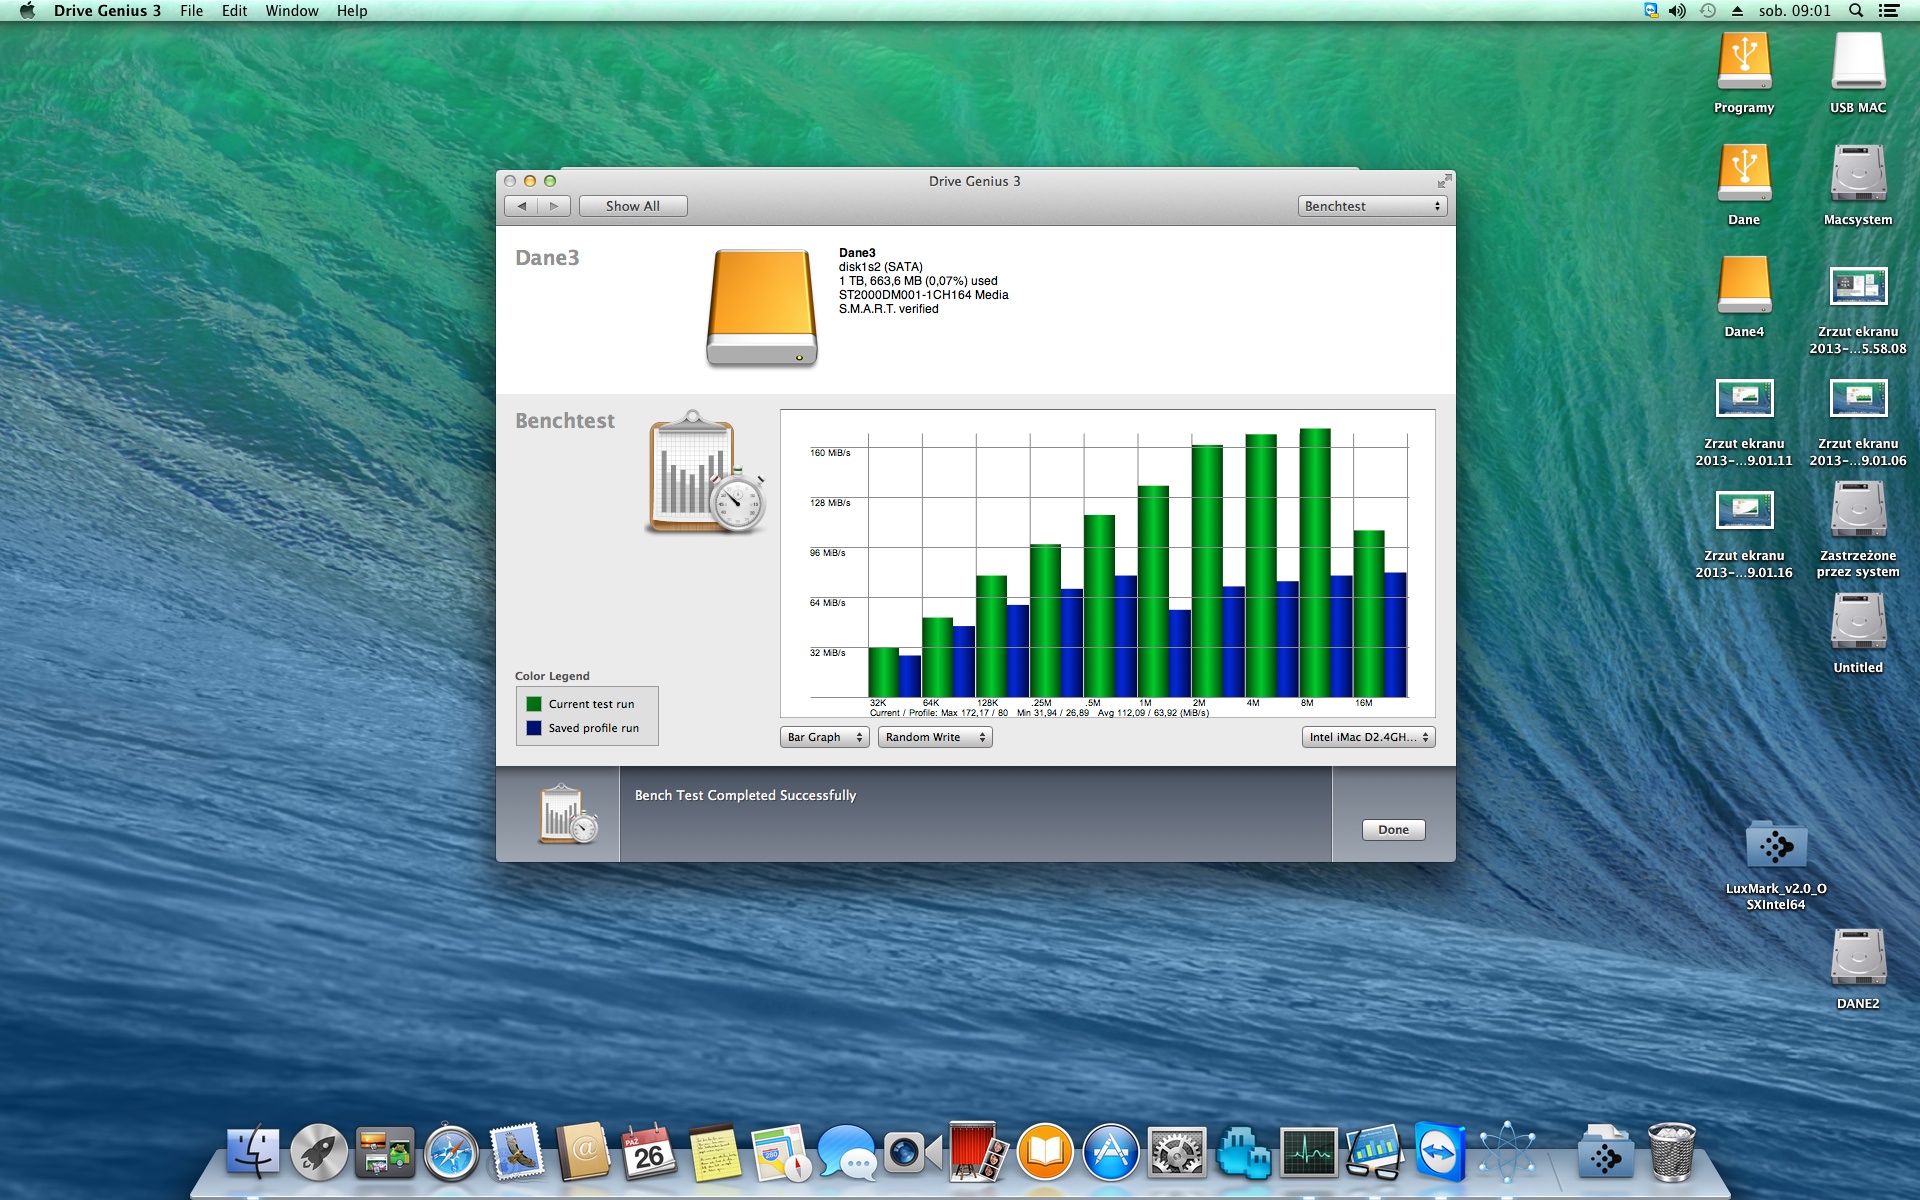Select the Zrzut ekranu 9.01.06 screenshot thumbnail
This screenshot has width=1920, height=1200.
[x=1858, y=398]
